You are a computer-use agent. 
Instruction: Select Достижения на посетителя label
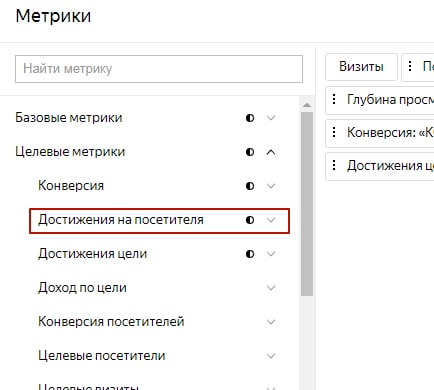tap(121, 220)
